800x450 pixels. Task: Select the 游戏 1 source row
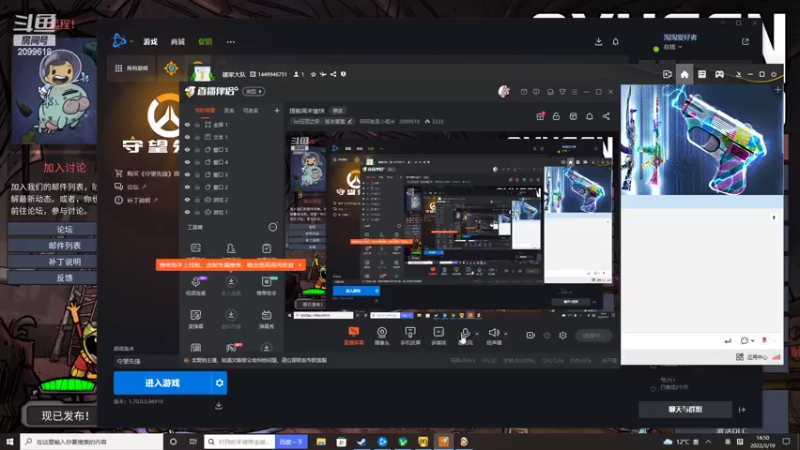pyautogui.click(x=232, y=212)
